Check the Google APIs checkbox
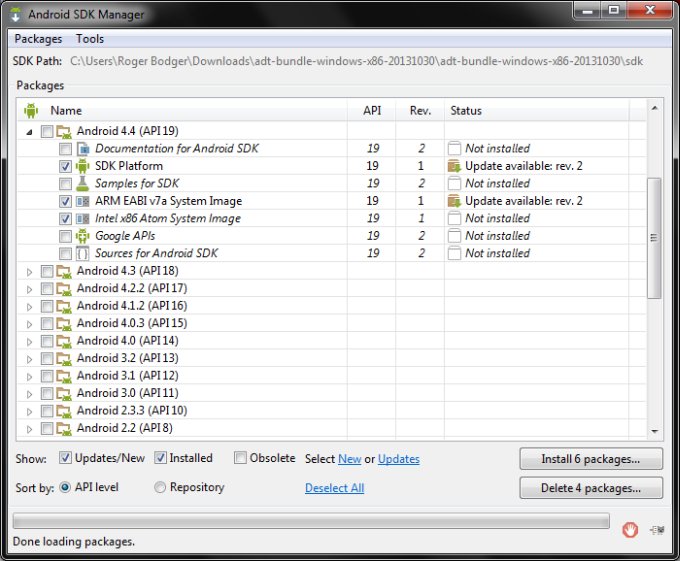The height and width of the screenshot is (561, 680). tap(65, 236)
